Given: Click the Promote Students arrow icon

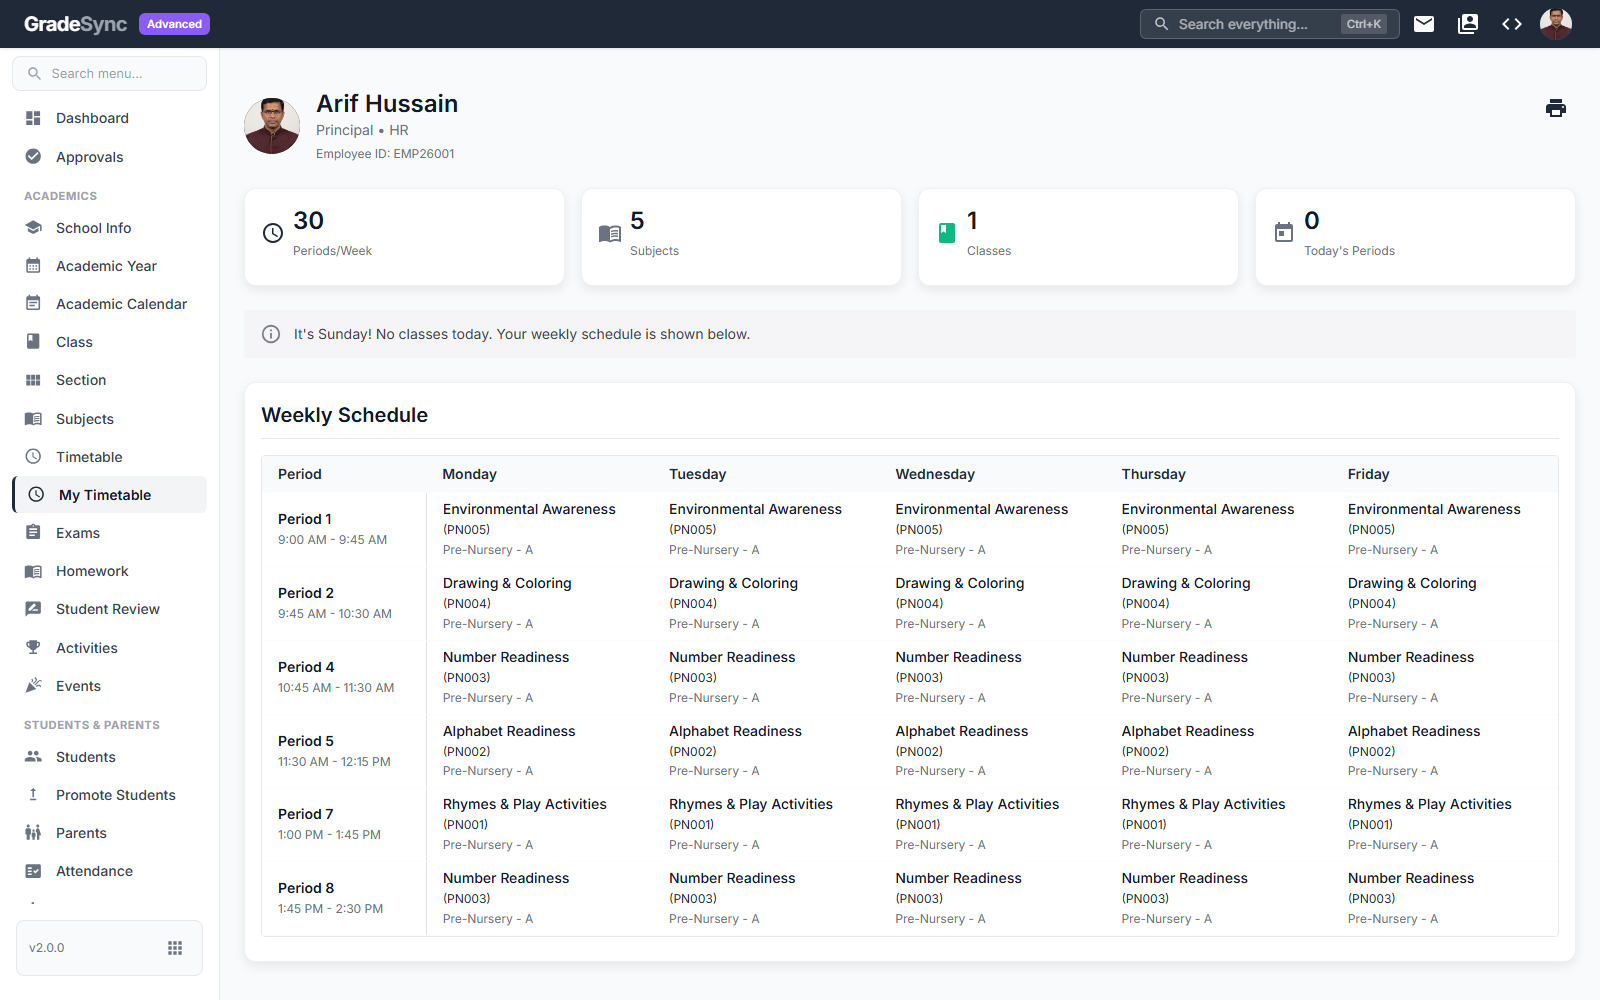Looking at the screenshot, I should coord(33,794).
